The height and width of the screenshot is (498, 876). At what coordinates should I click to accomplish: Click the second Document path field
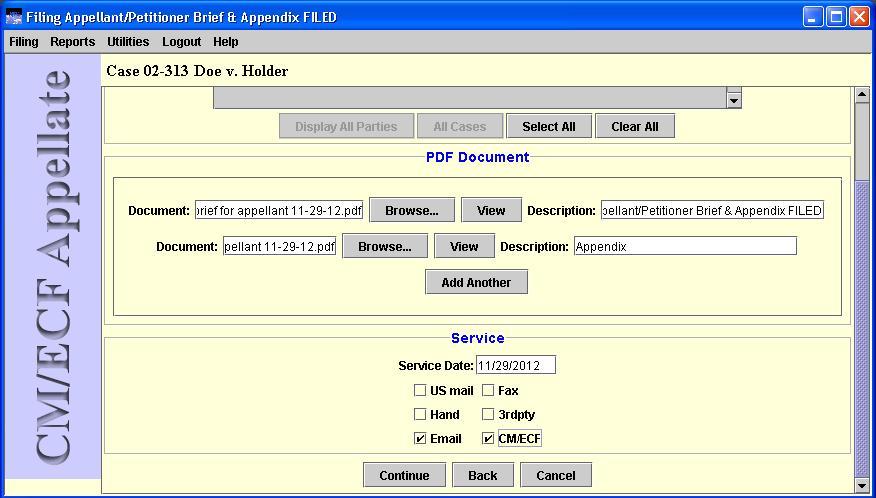click(280, 246)
